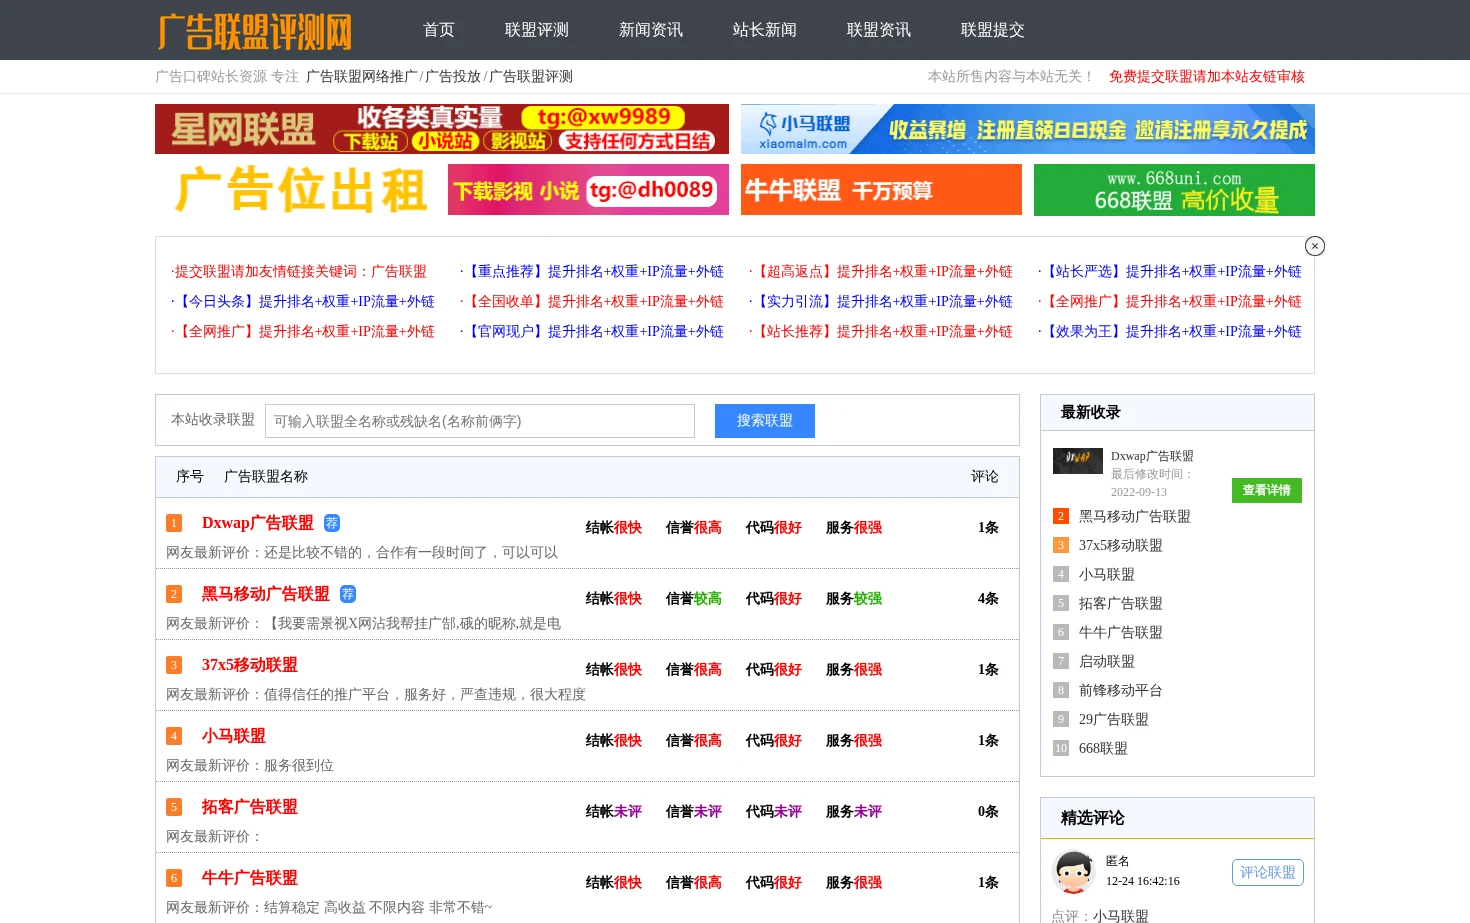
Task: Click 0条 comments count for 拓客广告联盟
Action: point(988,812)
